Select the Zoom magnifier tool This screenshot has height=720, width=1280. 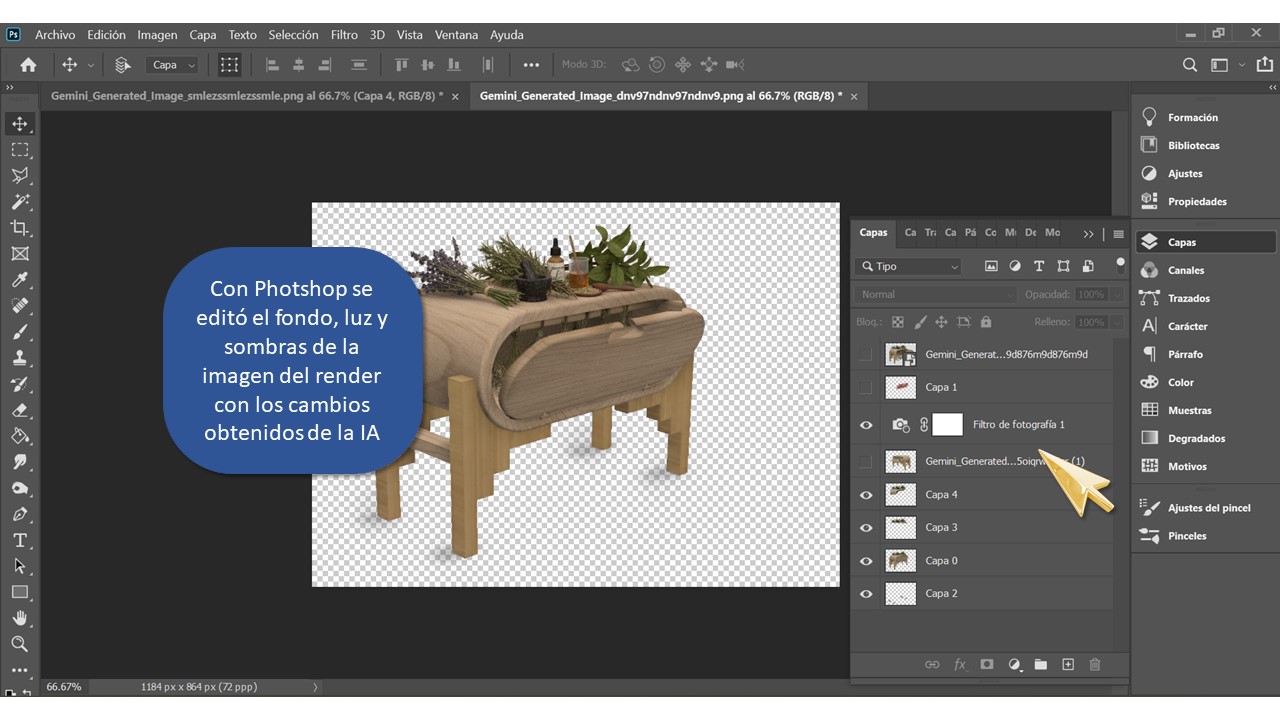click(20, 644)
